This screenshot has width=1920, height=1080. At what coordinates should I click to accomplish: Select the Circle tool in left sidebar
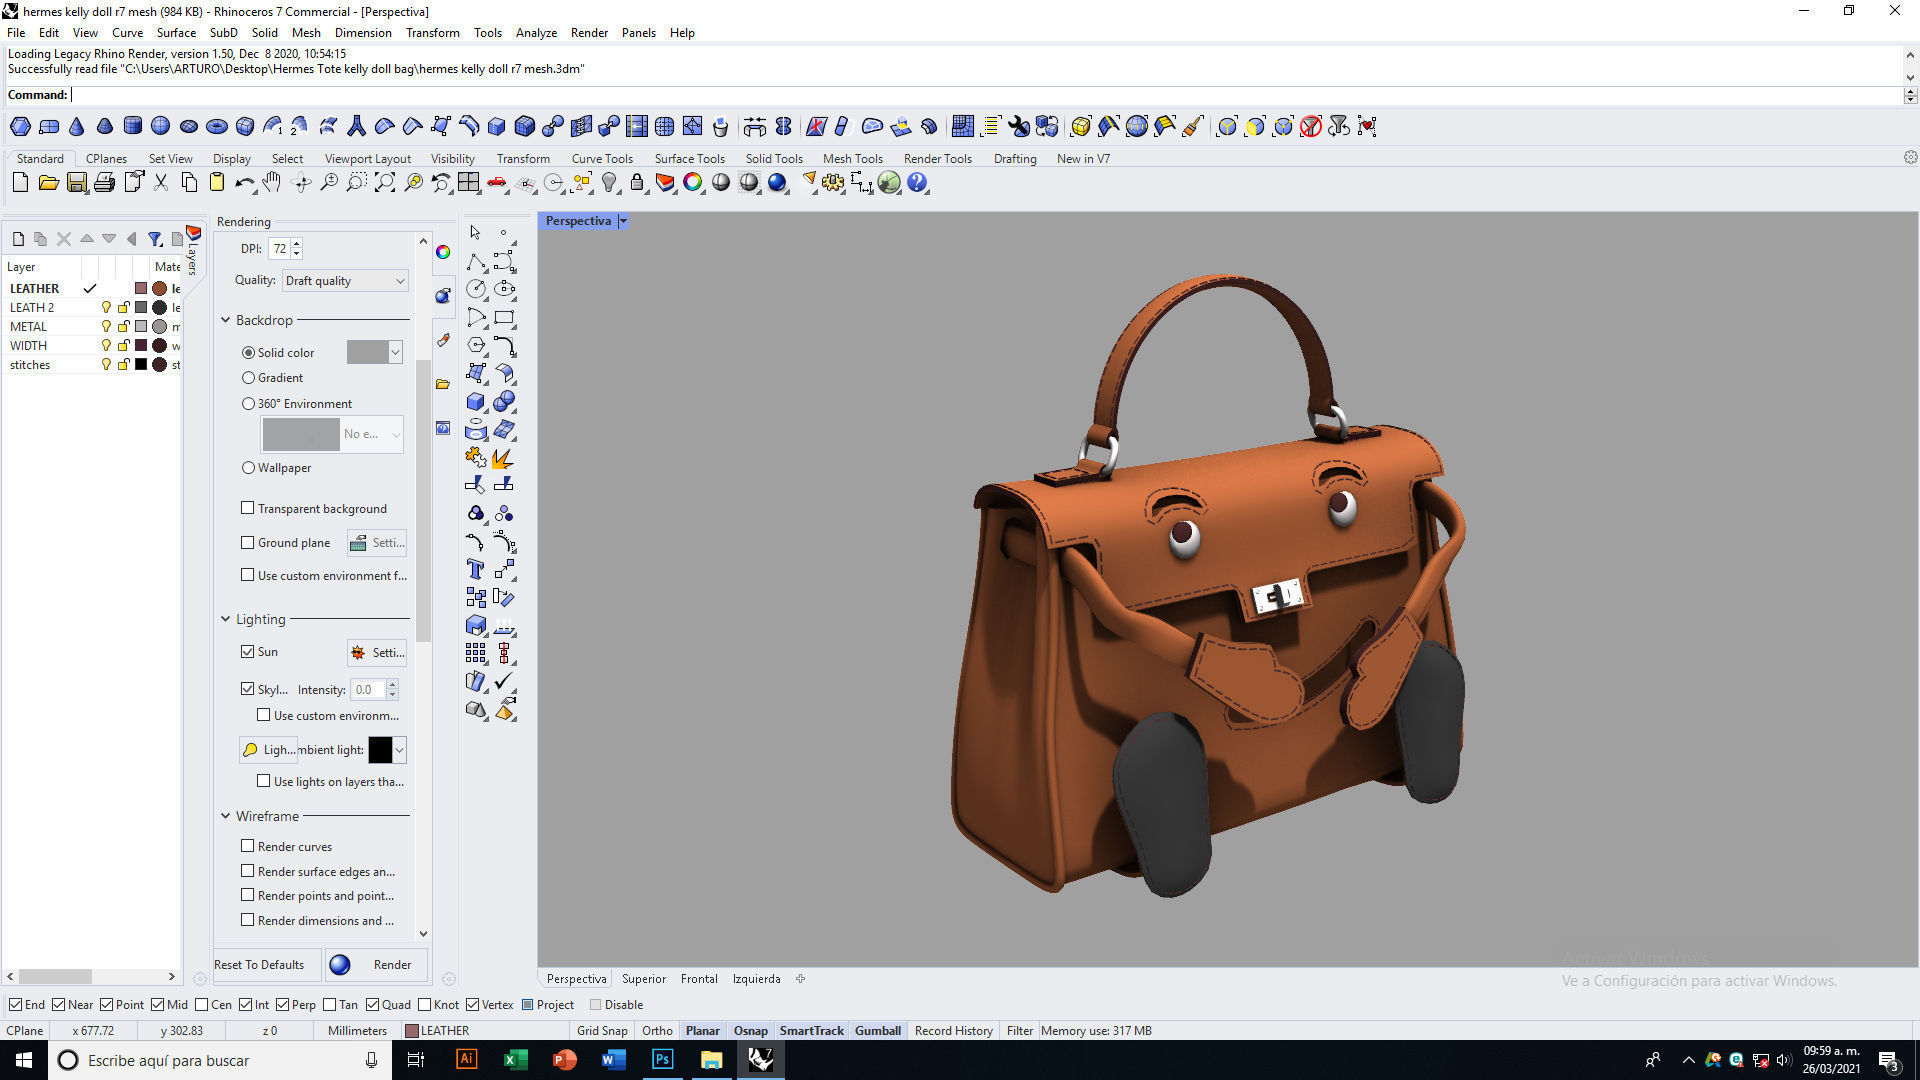click(x=476, y=289)
